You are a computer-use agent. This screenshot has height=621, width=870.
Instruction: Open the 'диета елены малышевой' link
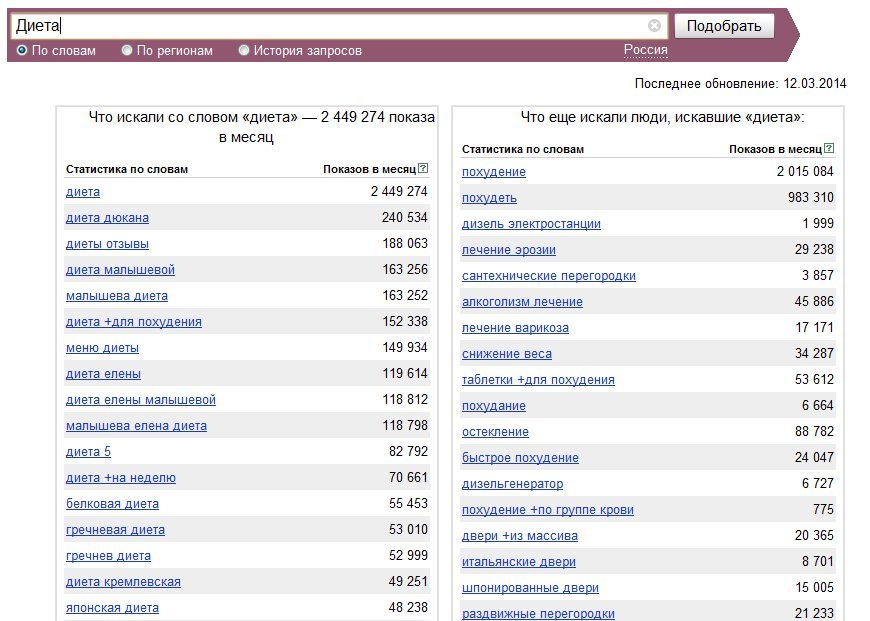(x=140, y=400)
